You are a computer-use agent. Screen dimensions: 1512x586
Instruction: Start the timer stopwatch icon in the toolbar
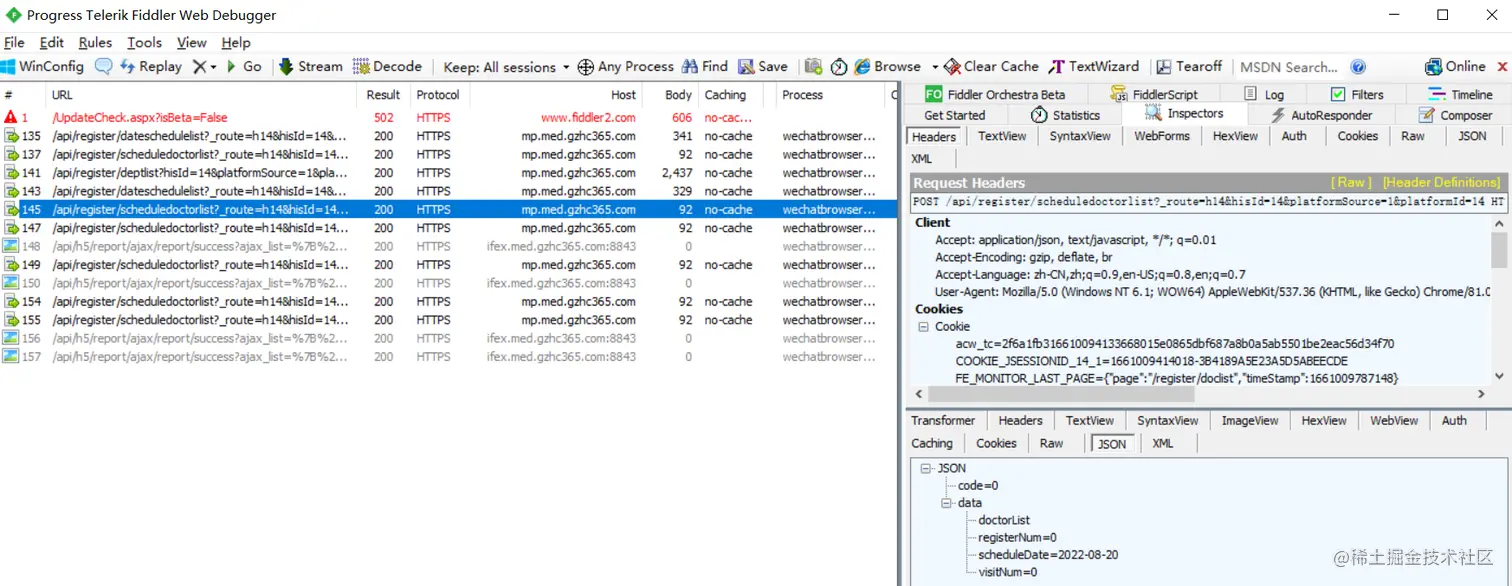pyautogui.click(x=839, y=66)
